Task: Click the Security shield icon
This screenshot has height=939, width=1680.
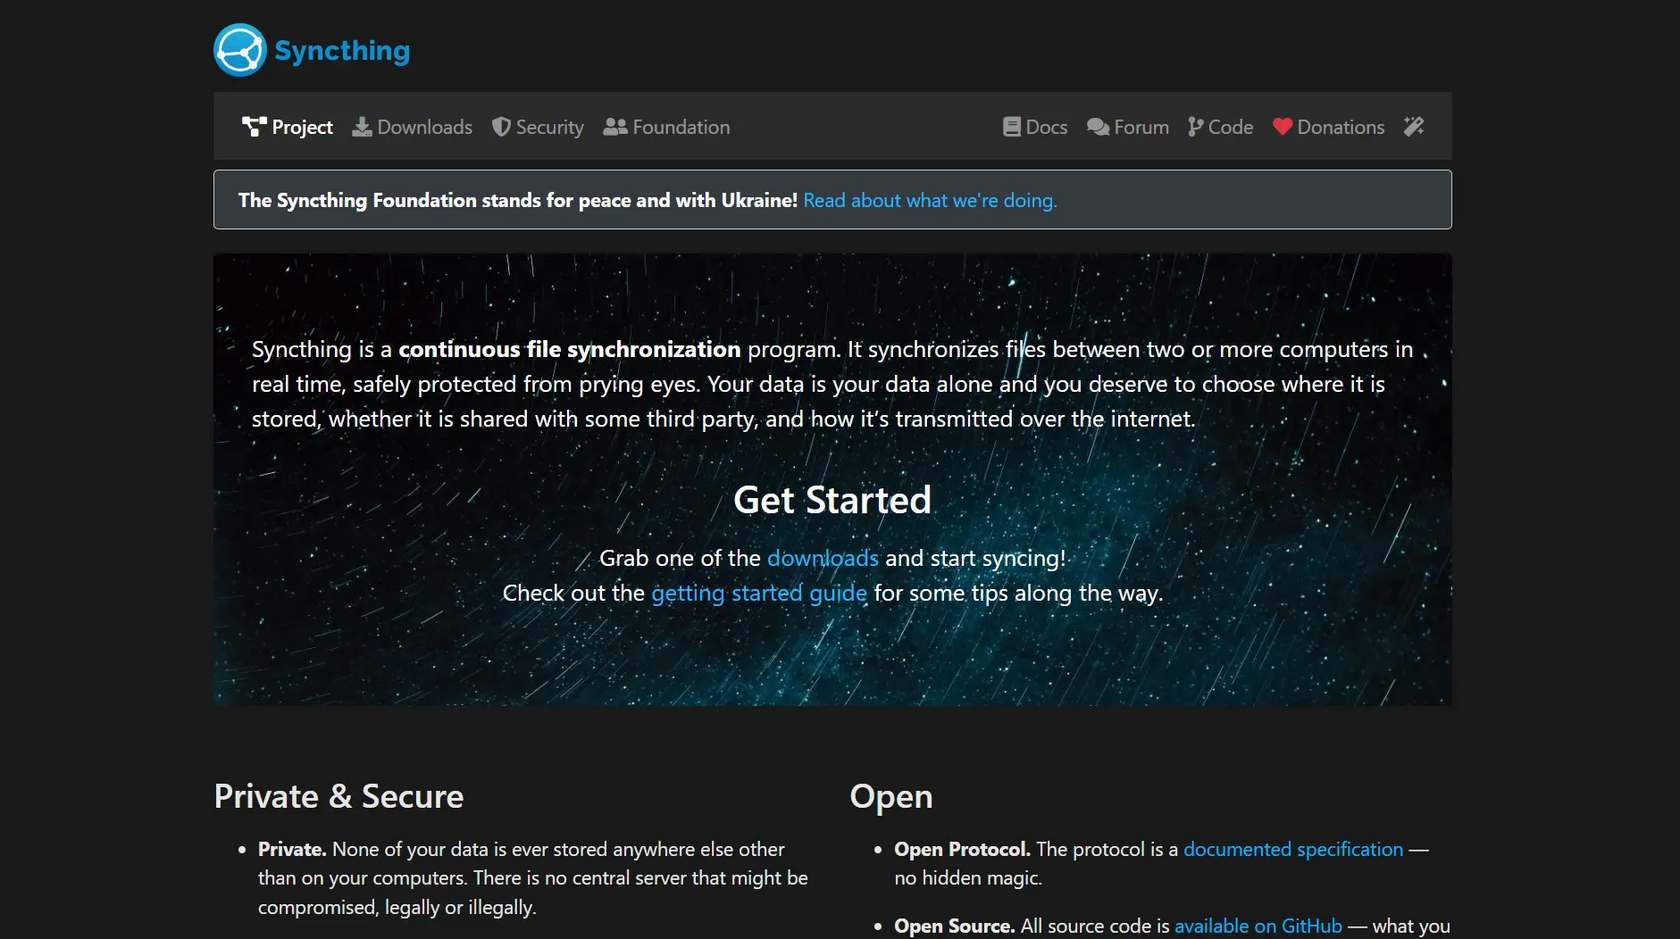Action: [x=500, y=127]
